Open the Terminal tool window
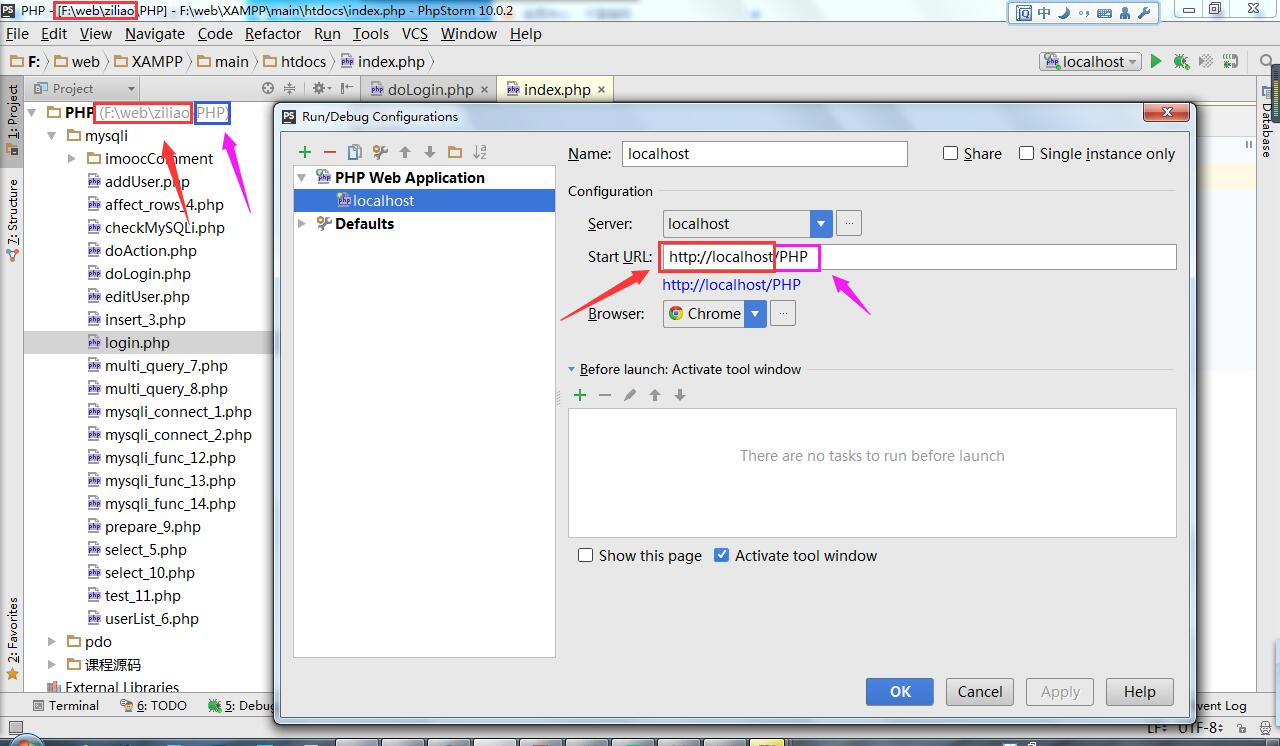1280x746 pixels. (67, 705)
